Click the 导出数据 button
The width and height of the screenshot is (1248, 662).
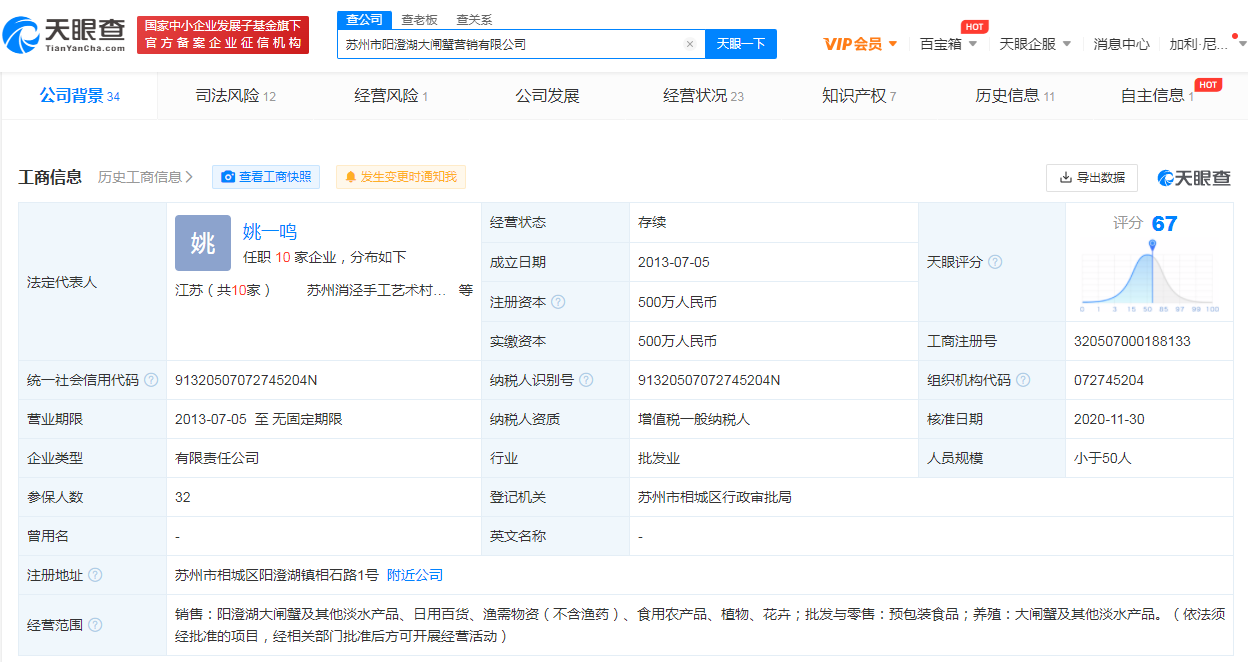[x=1092, y=178]
